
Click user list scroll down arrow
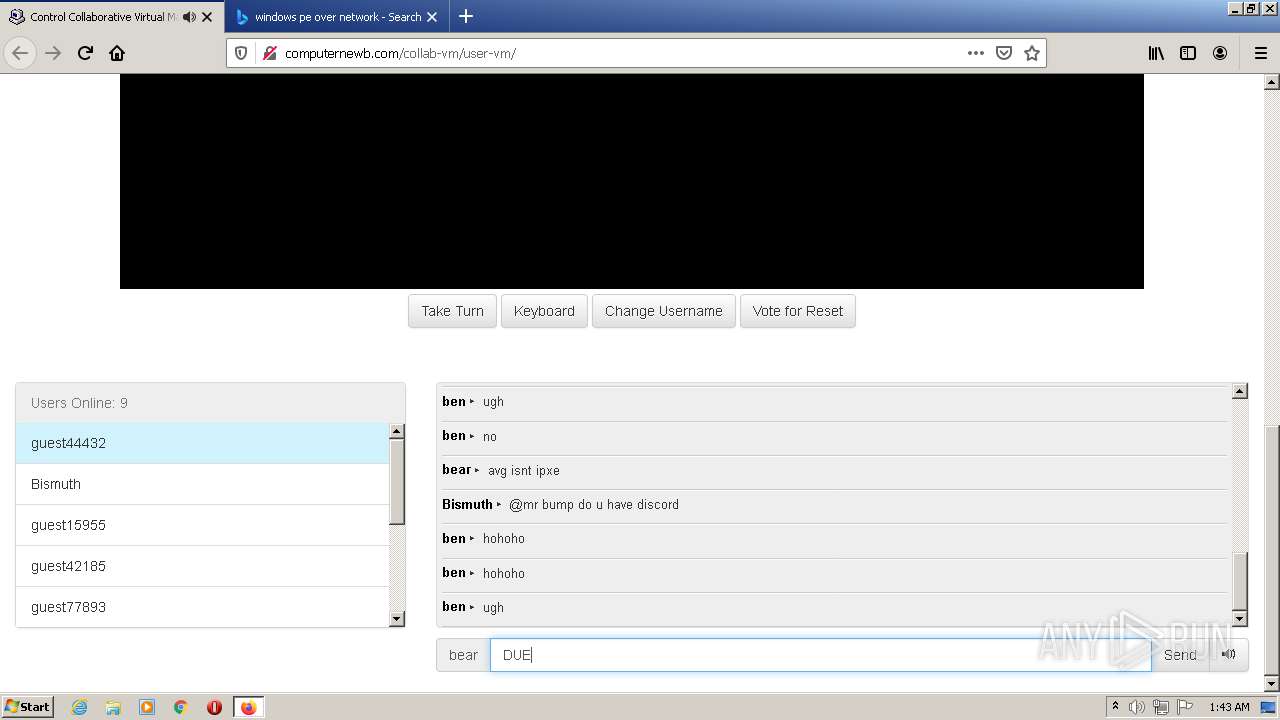pyautogui.click(x=397, y=619)
